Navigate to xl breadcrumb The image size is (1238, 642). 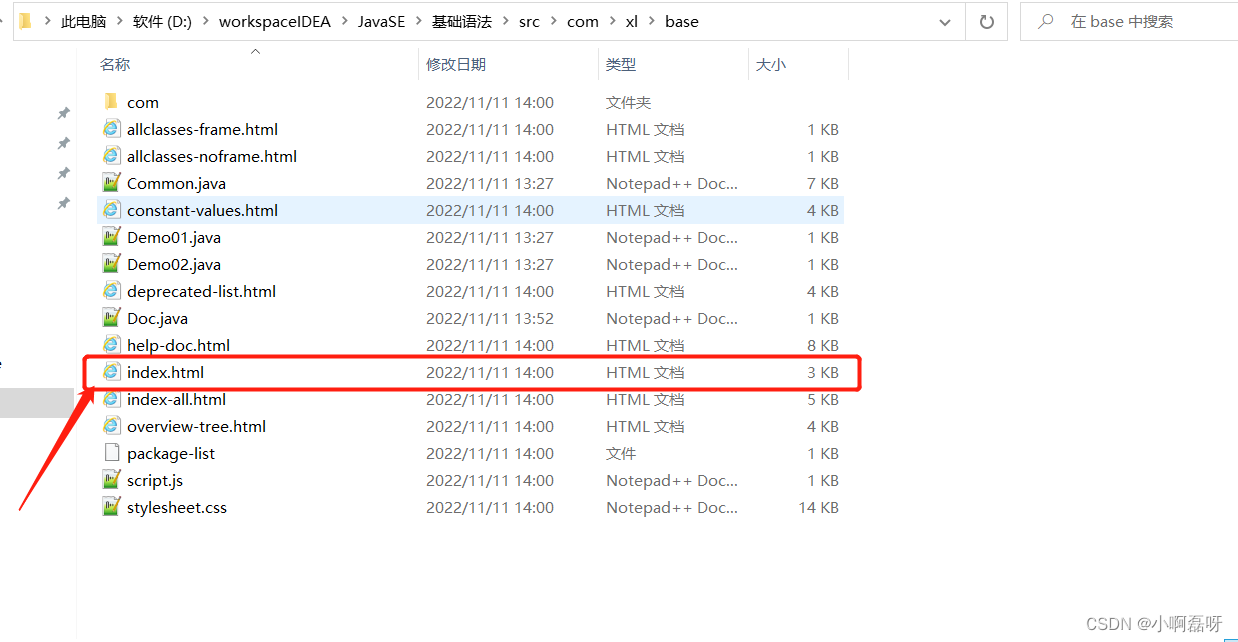[632, 21]
